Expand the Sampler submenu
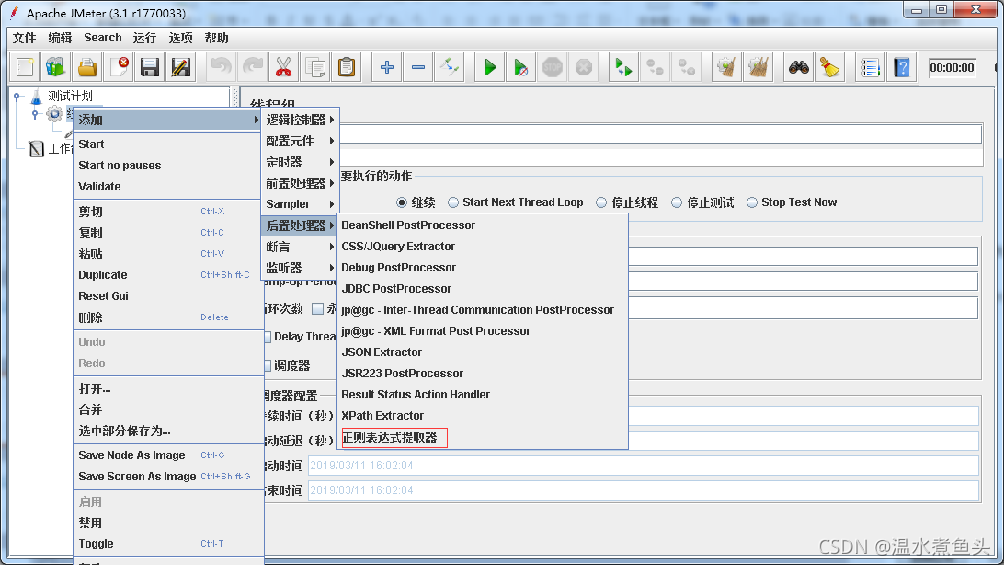 [x=299, y=204]
